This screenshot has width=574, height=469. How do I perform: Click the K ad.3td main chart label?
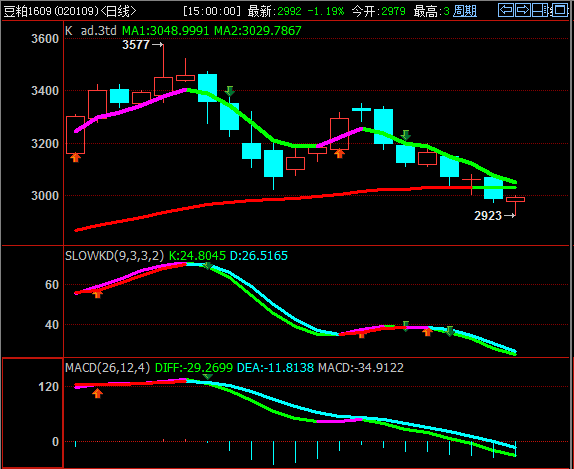click(x=91, y=31)
